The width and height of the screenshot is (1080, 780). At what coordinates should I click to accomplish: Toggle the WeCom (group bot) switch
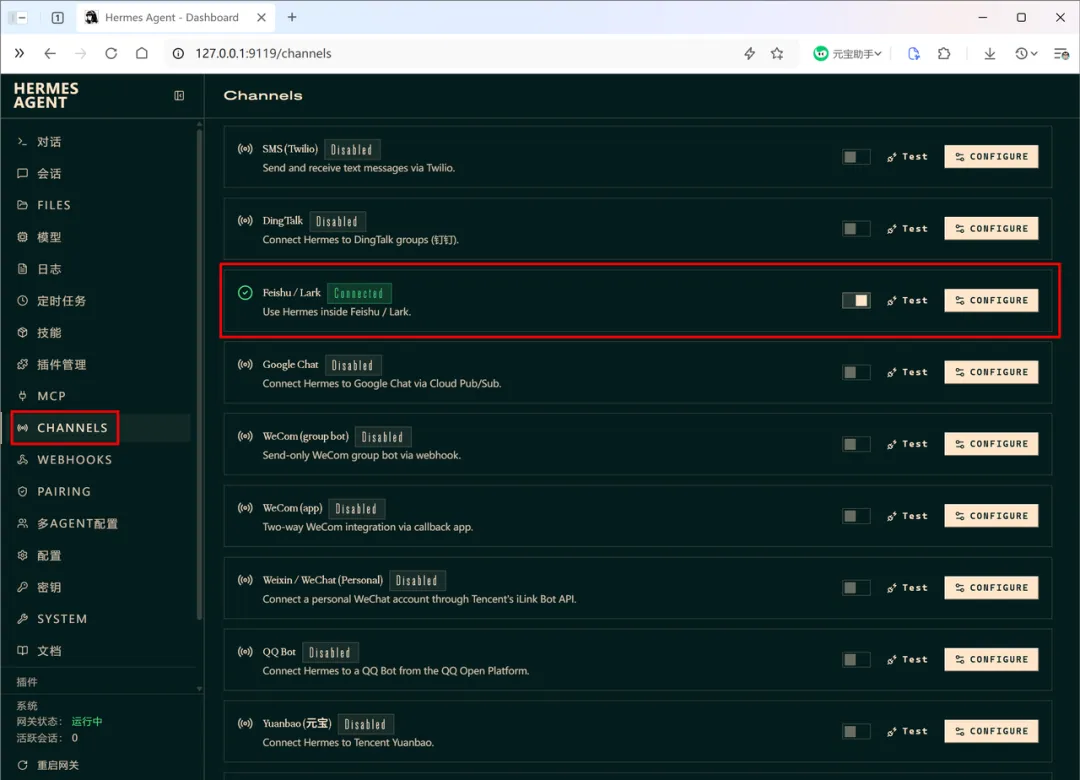coord(856,444)
